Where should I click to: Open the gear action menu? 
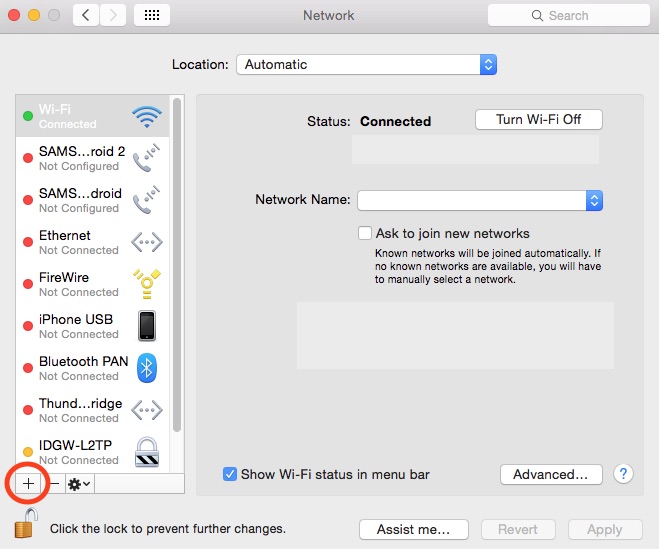coord(80,483)
